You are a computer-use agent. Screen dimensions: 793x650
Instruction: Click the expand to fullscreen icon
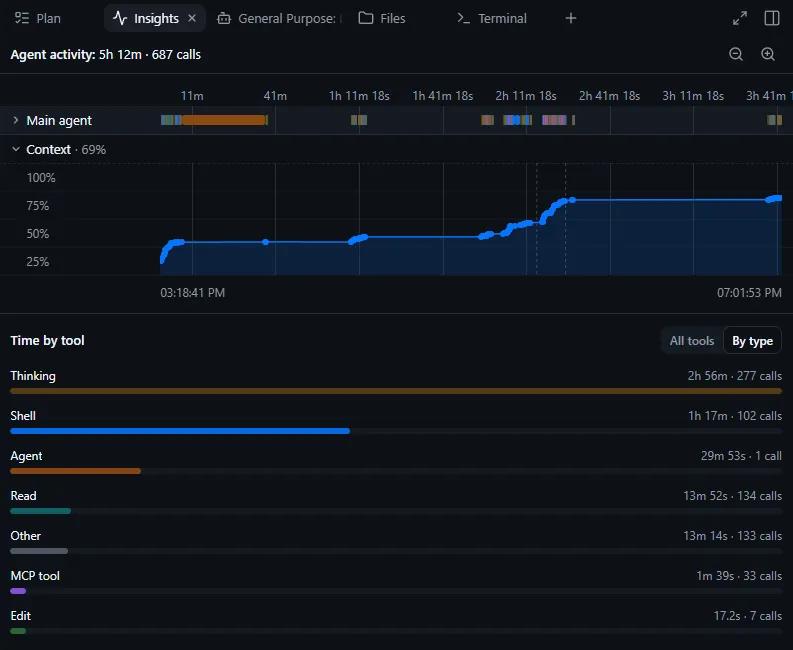[740, 19]
